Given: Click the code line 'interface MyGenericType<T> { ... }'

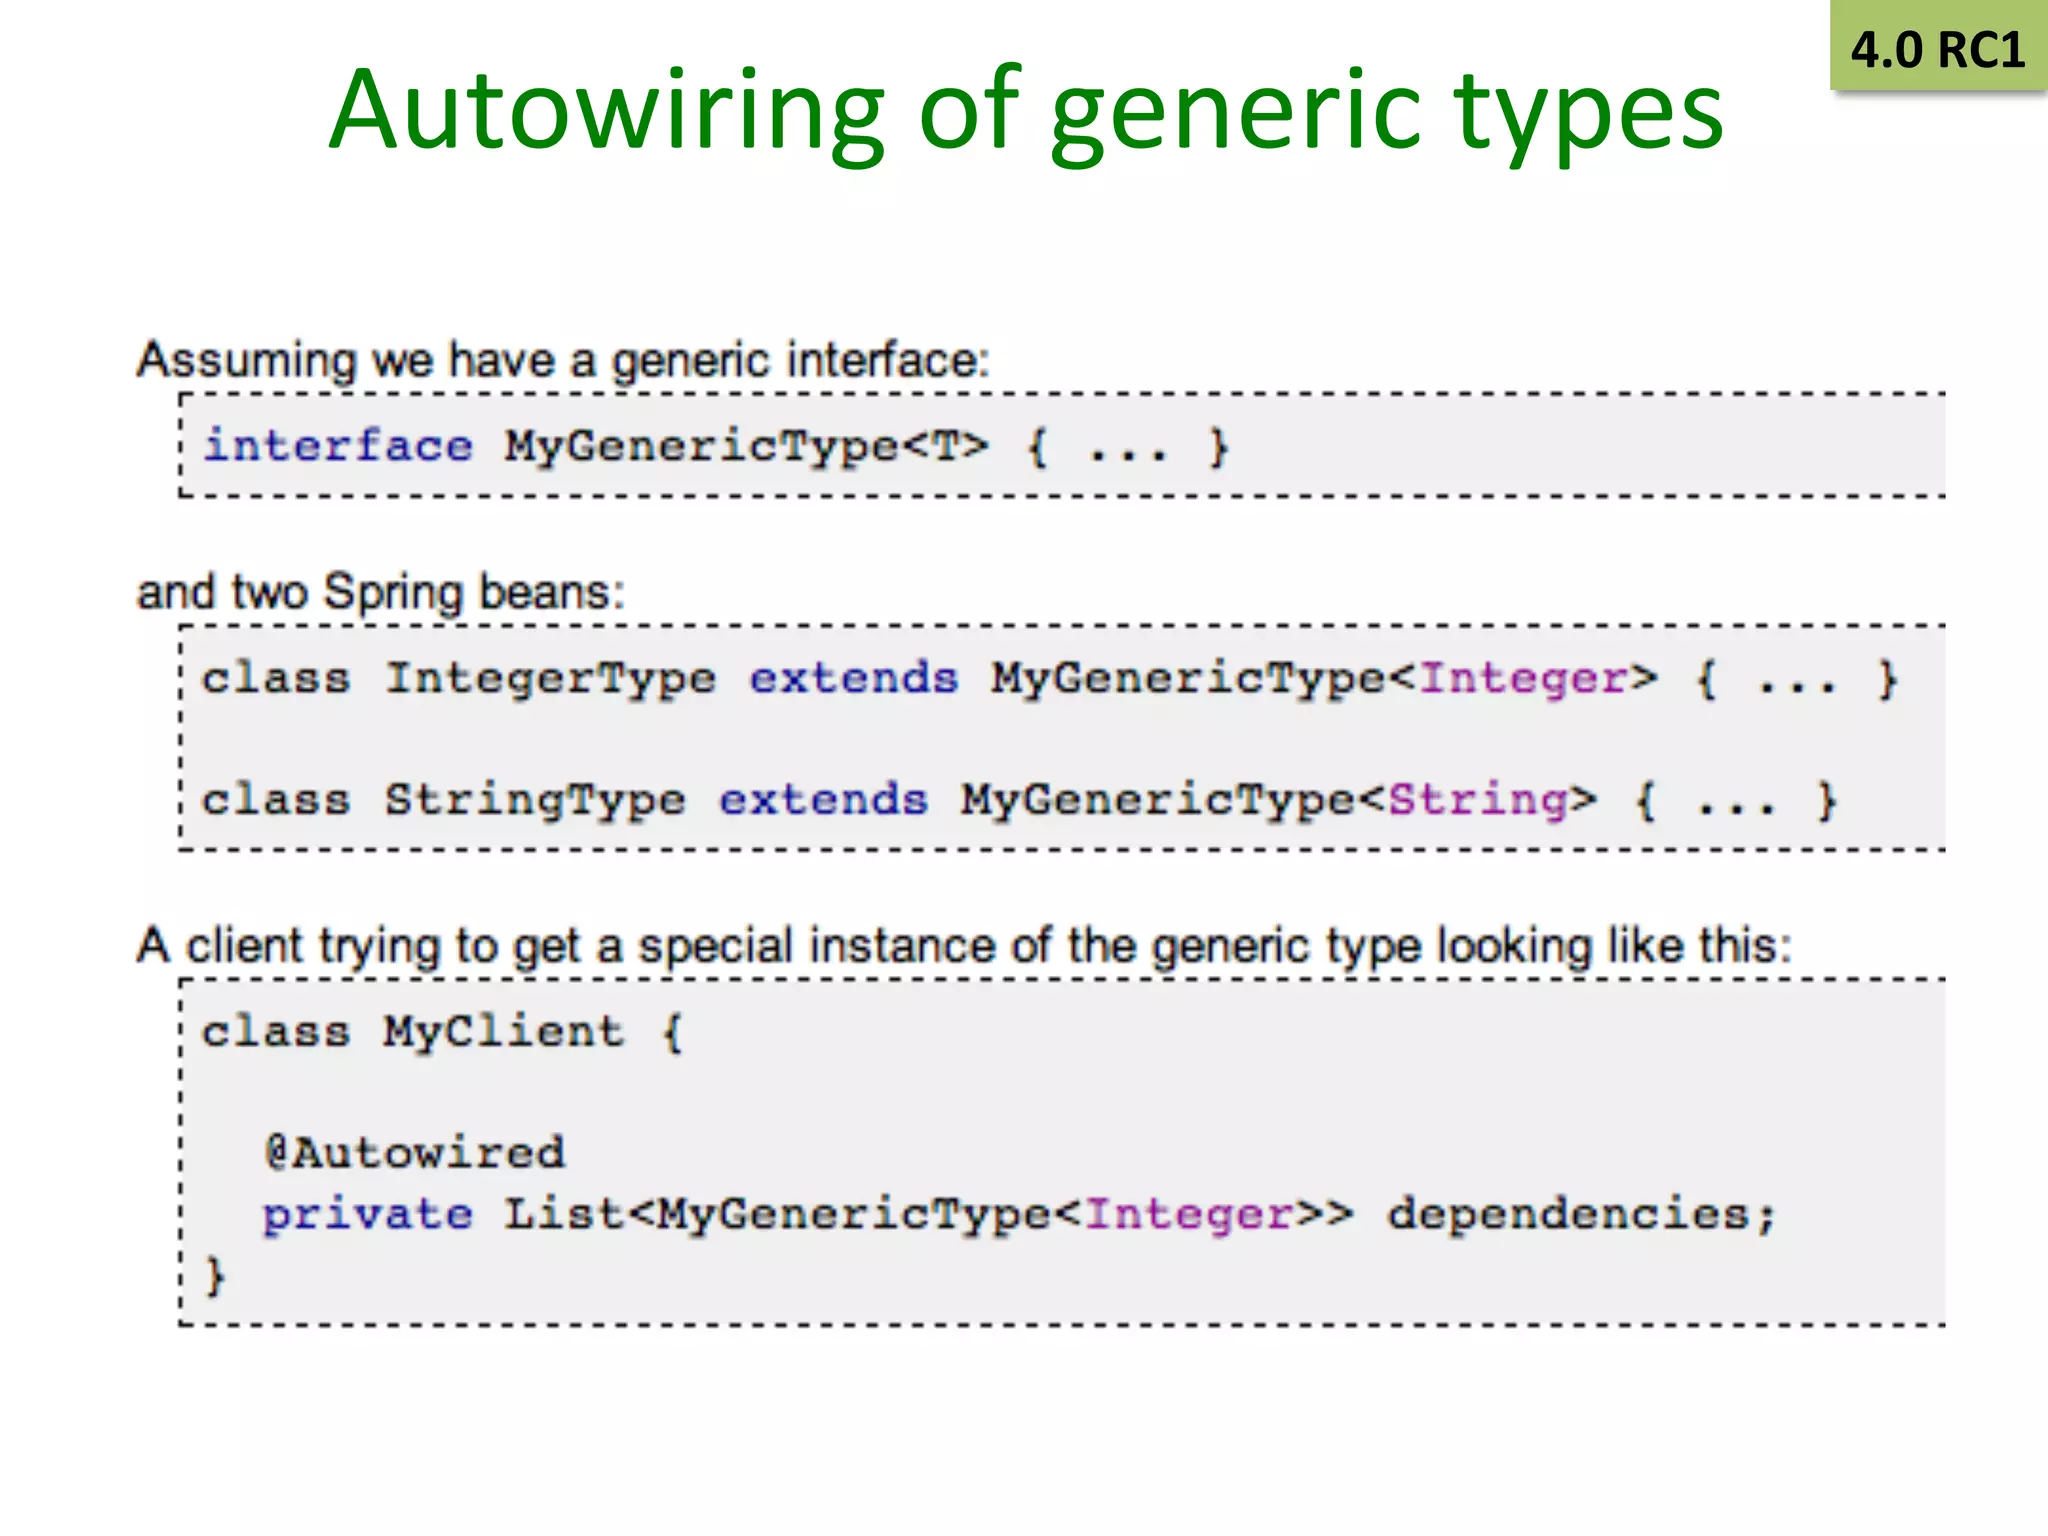Looking at the screenshot, I should [716, 446].
